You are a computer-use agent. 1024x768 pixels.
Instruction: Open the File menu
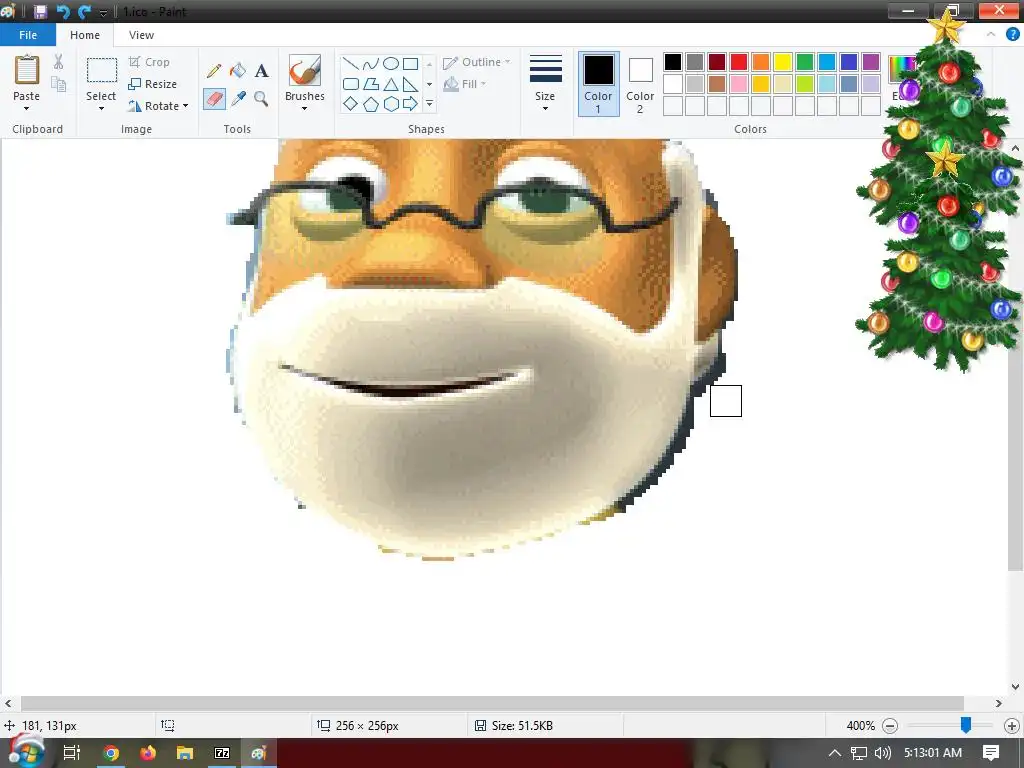(x=28, y=35)
